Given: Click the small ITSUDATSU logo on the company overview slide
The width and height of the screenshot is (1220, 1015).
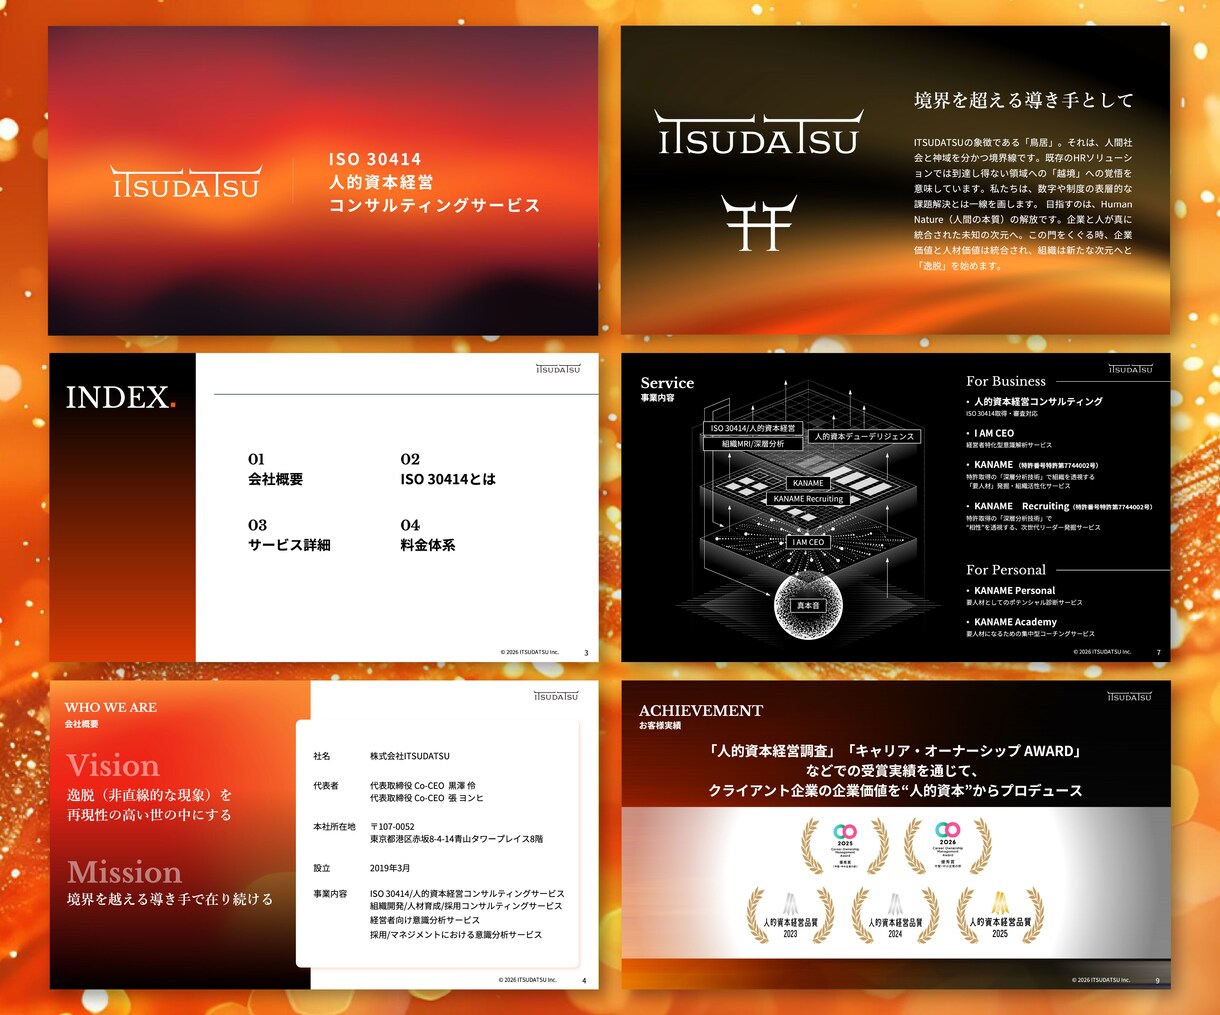Looking at the screenshot, I should pyautogui.click(x=556, y=695).
